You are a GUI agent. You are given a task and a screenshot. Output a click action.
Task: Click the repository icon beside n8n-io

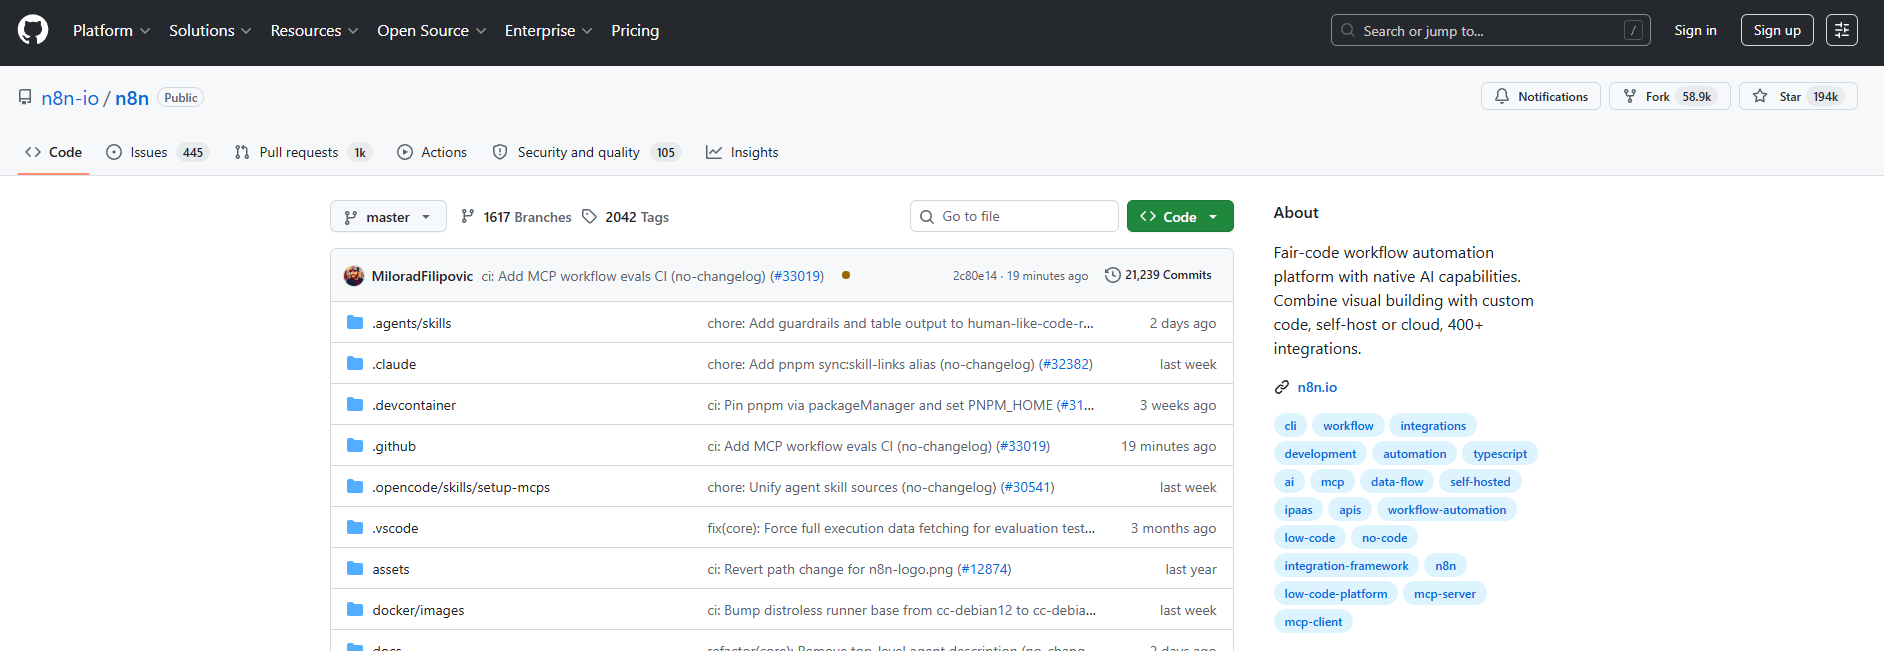click(25, 97)
